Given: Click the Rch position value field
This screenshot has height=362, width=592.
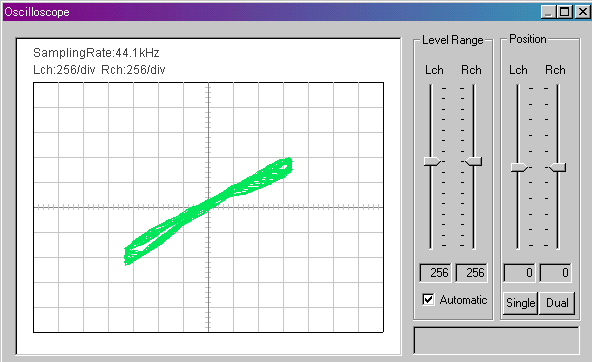Looking at the screenshot, I should [555, 273].
